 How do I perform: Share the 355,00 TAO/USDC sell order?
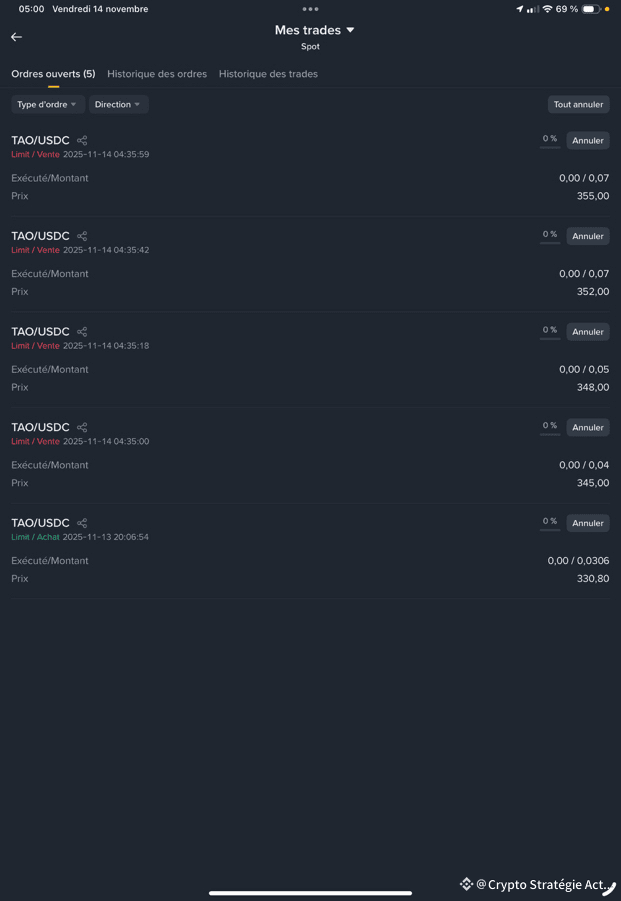82,141
